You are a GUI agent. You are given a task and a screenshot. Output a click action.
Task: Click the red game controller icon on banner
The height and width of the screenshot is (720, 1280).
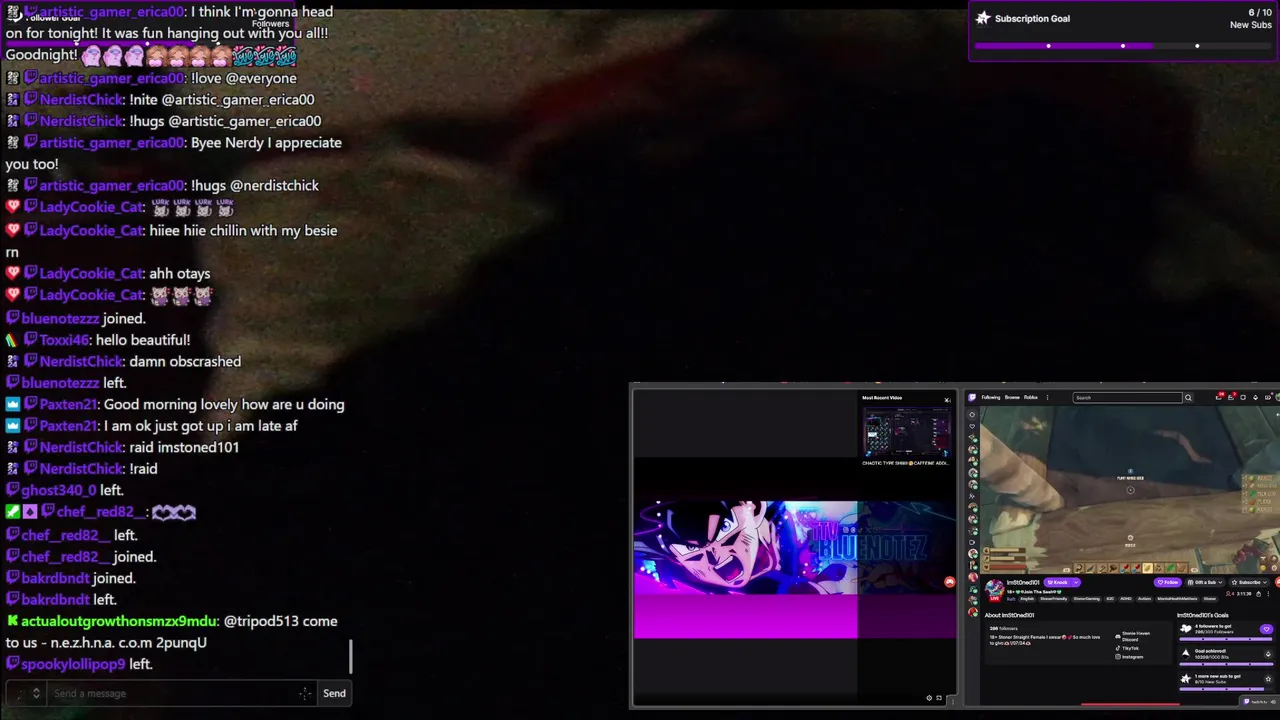coord(950,582)
